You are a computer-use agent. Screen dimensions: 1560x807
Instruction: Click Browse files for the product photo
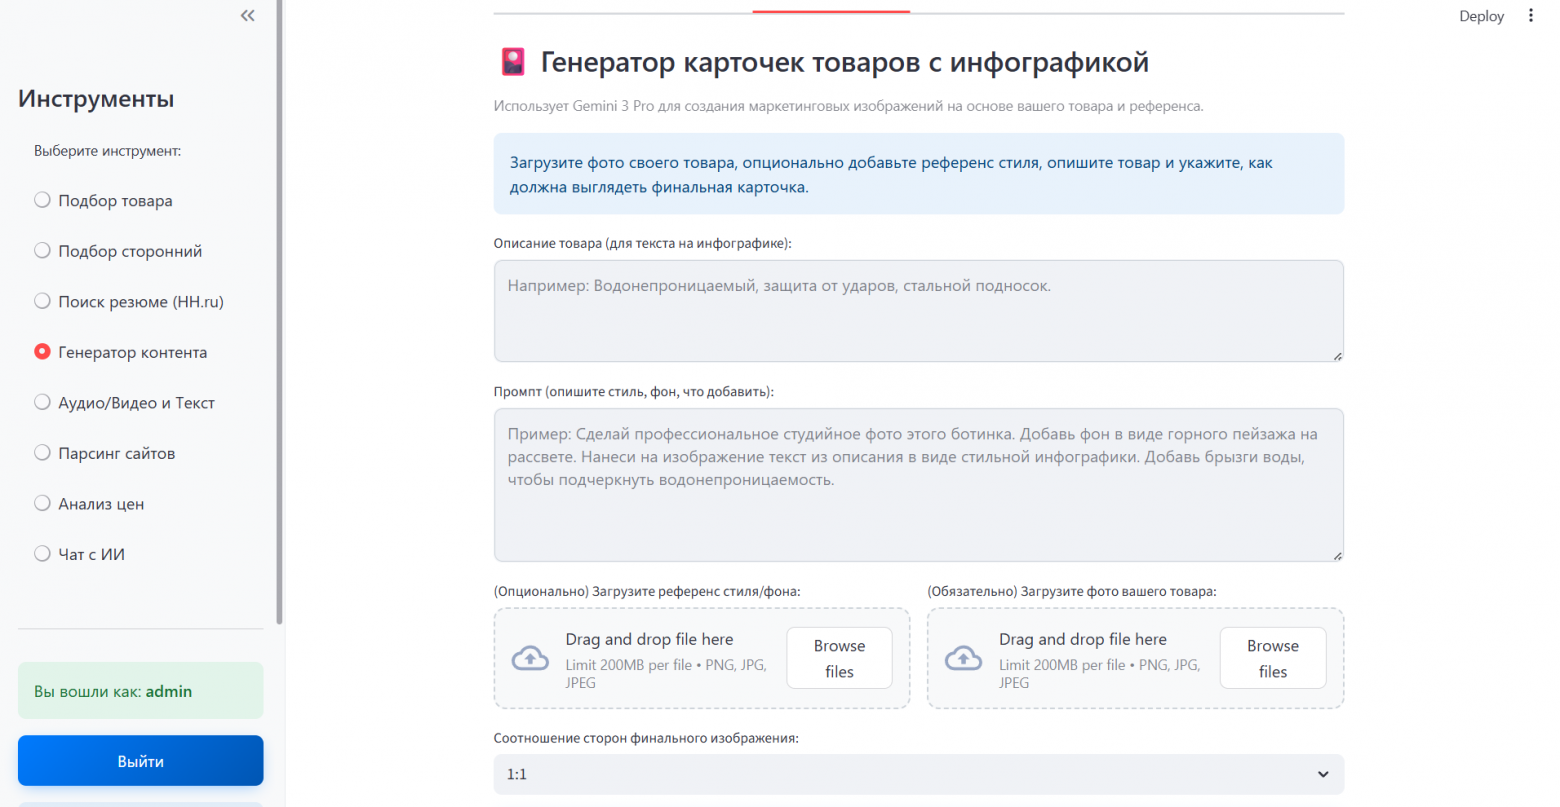click(x=1272, y=658)
